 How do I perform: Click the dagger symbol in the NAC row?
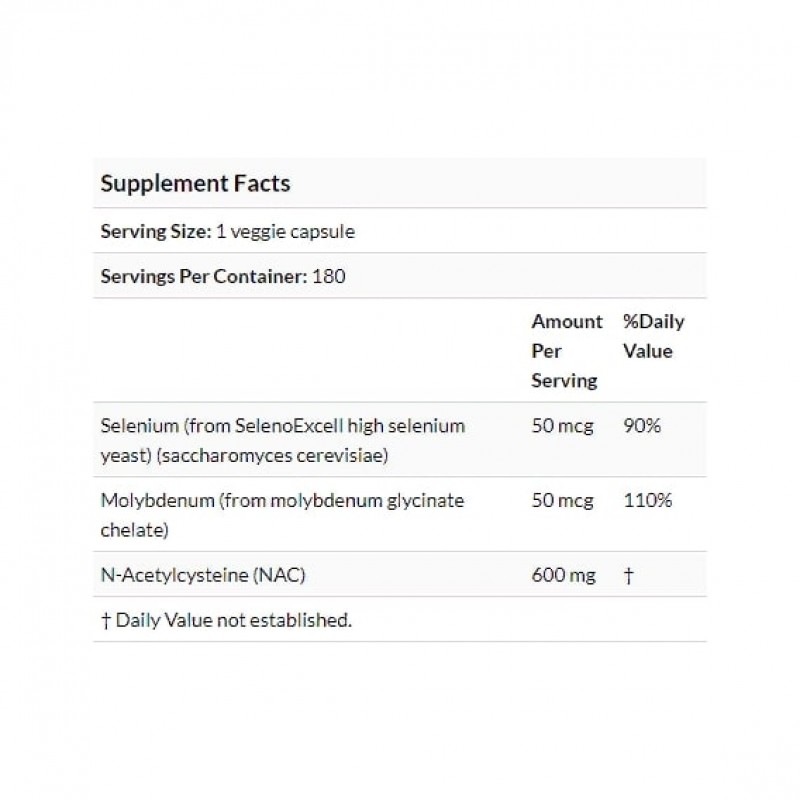point(628,575)
